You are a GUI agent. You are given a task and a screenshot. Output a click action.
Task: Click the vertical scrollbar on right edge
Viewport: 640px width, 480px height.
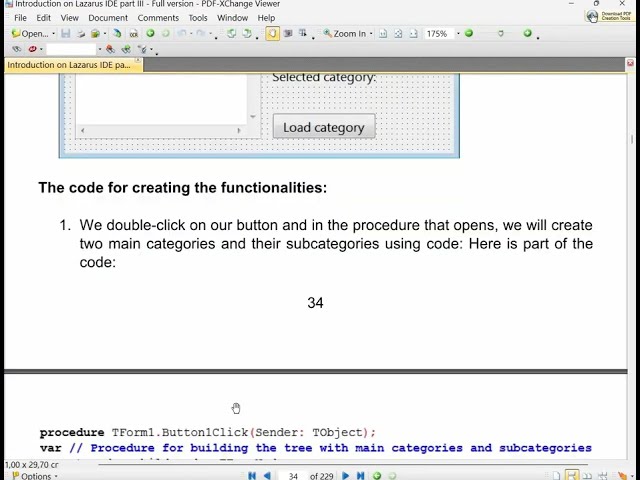point(632,265)
